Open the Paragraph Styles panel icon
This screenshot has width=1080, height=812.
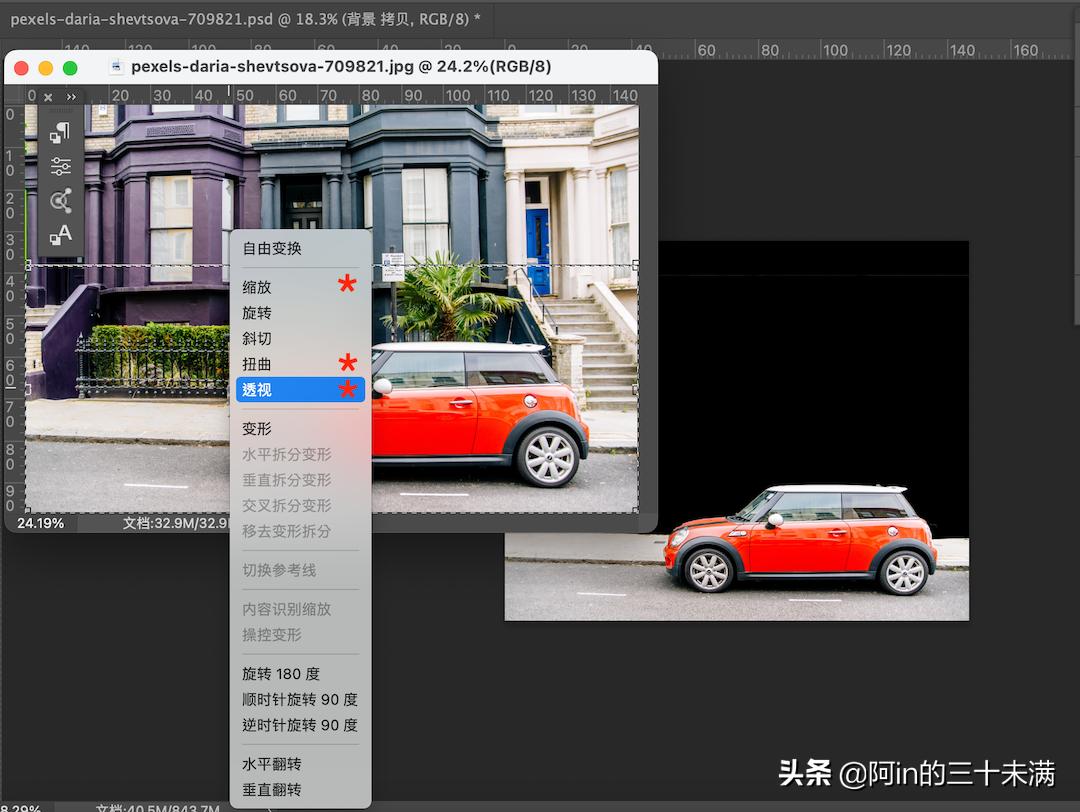(x=61, y=133)
